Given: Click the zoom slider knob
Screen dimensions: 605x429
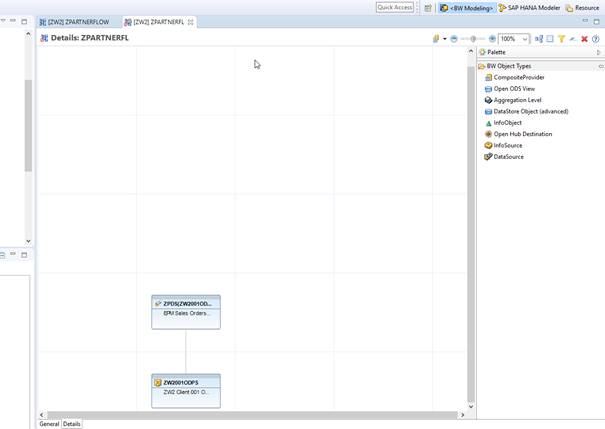Looking at the screenshot, I should (473, 39).
